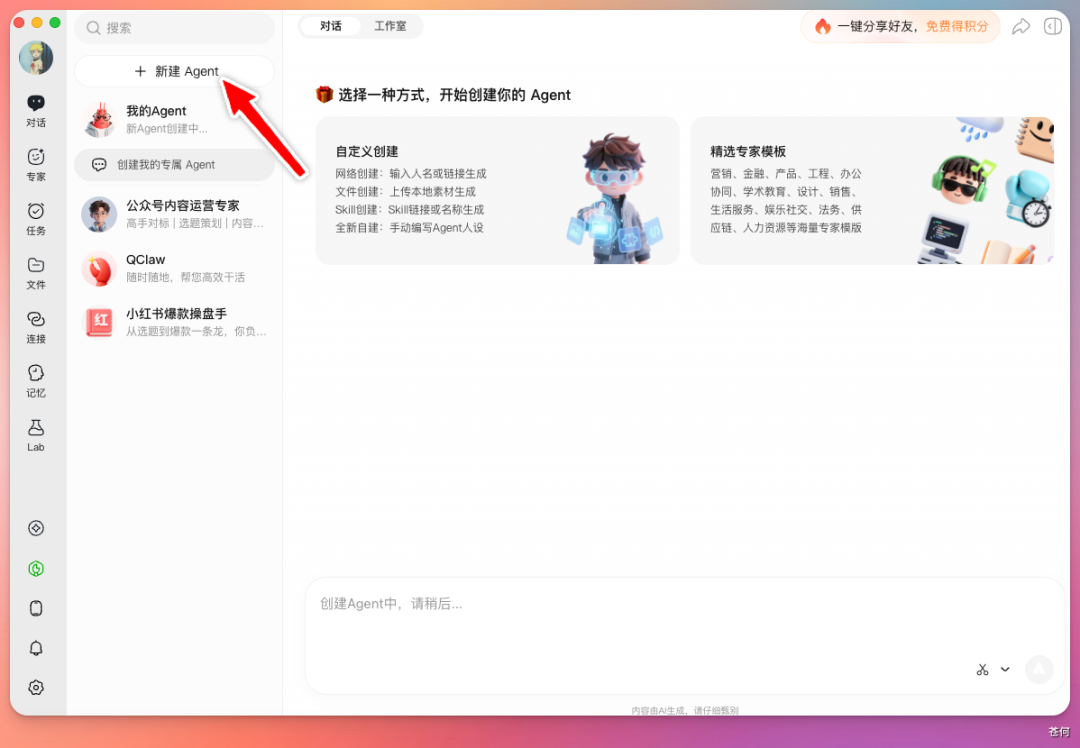Open the 连接 connections sidebar icon
The width and height of the screenshot is (1080, 748).
tap(36, 327)
